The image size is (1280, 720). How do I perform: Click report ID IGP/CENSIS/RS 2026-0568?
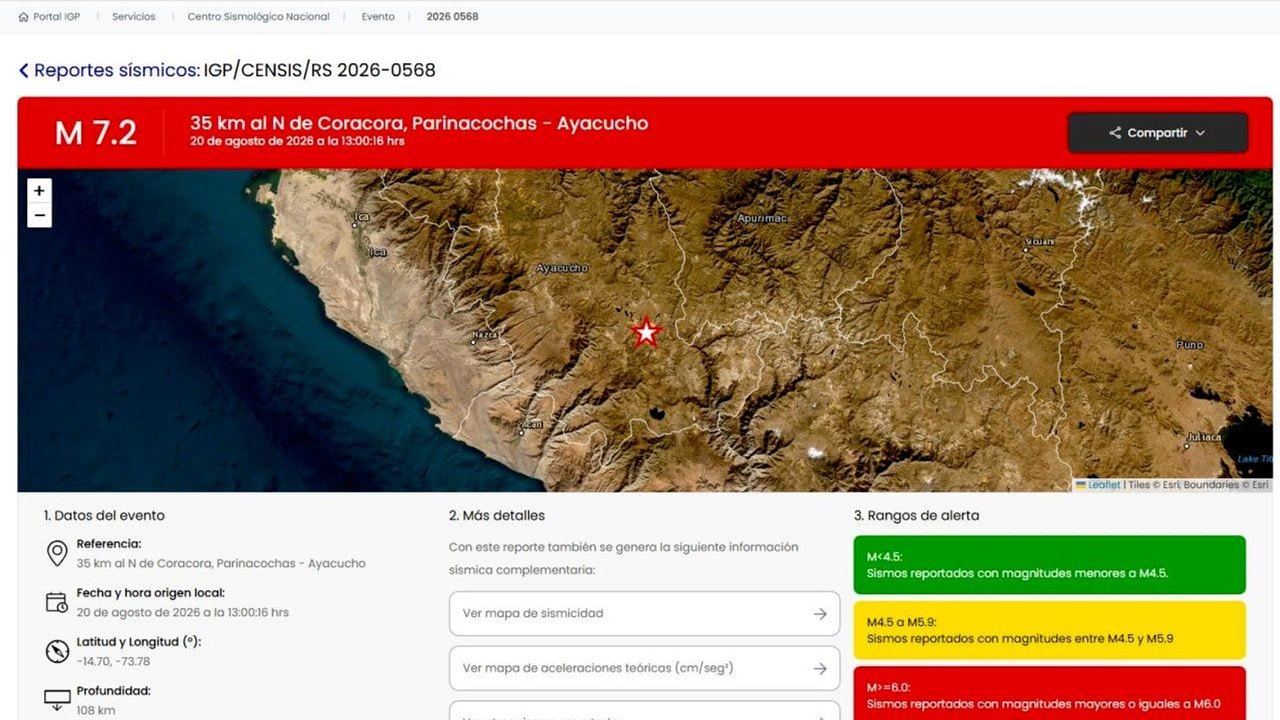[x=320, y=70]
